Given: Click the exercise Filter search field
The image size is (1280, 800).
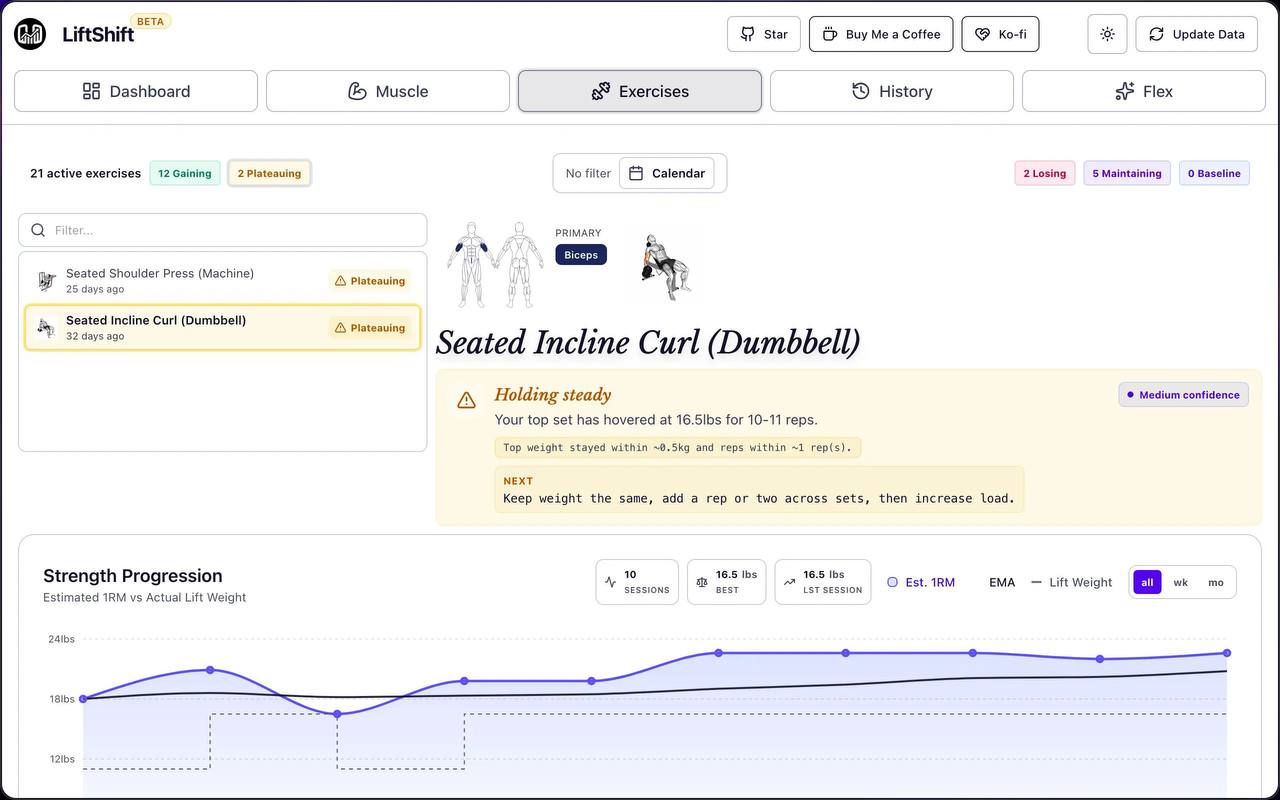Looking at the screenshot, I should (223, 230).
